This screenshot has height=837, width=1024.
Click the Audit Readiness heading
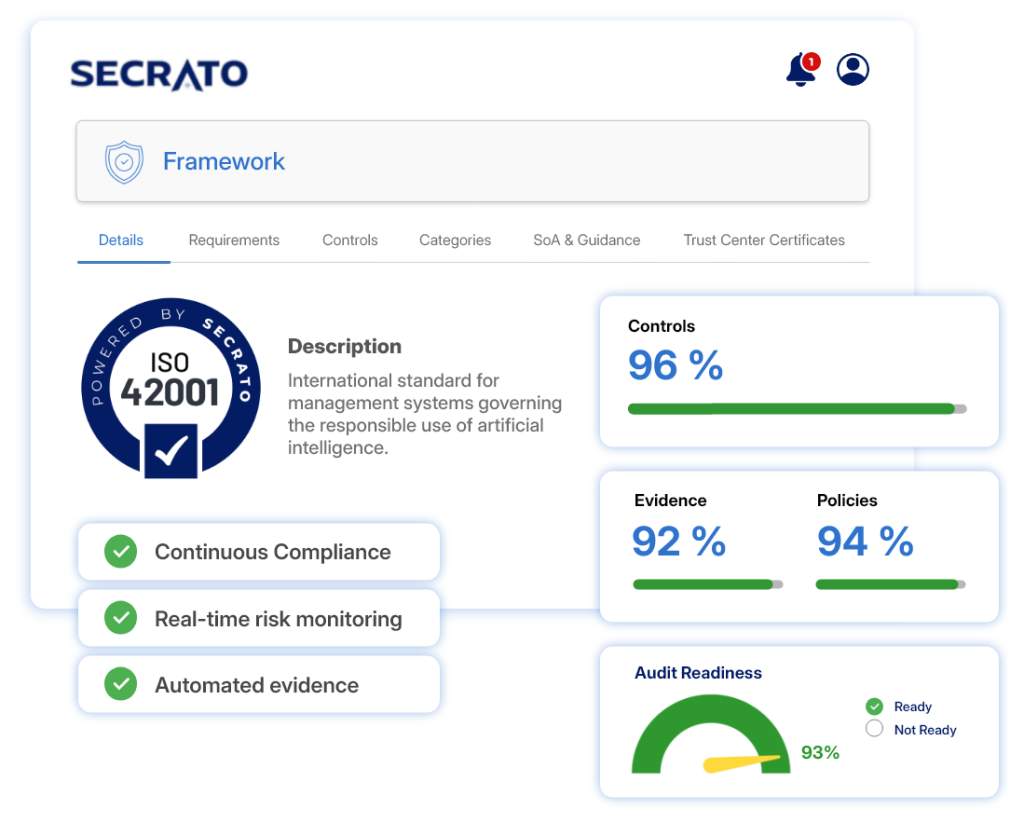click(x=698, y=672)
